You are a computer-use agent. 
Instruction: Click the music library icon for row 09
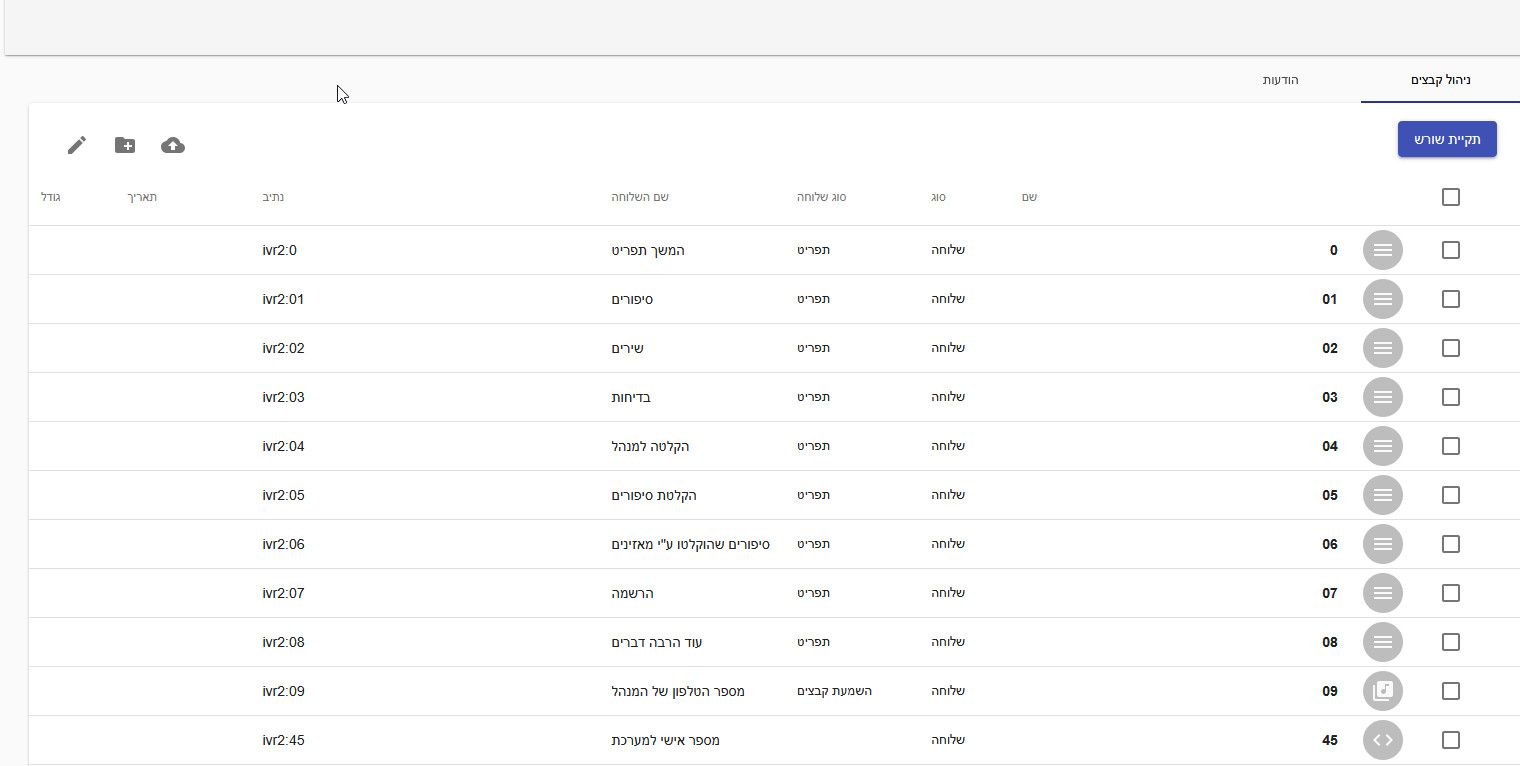[x=1383, y=691]
